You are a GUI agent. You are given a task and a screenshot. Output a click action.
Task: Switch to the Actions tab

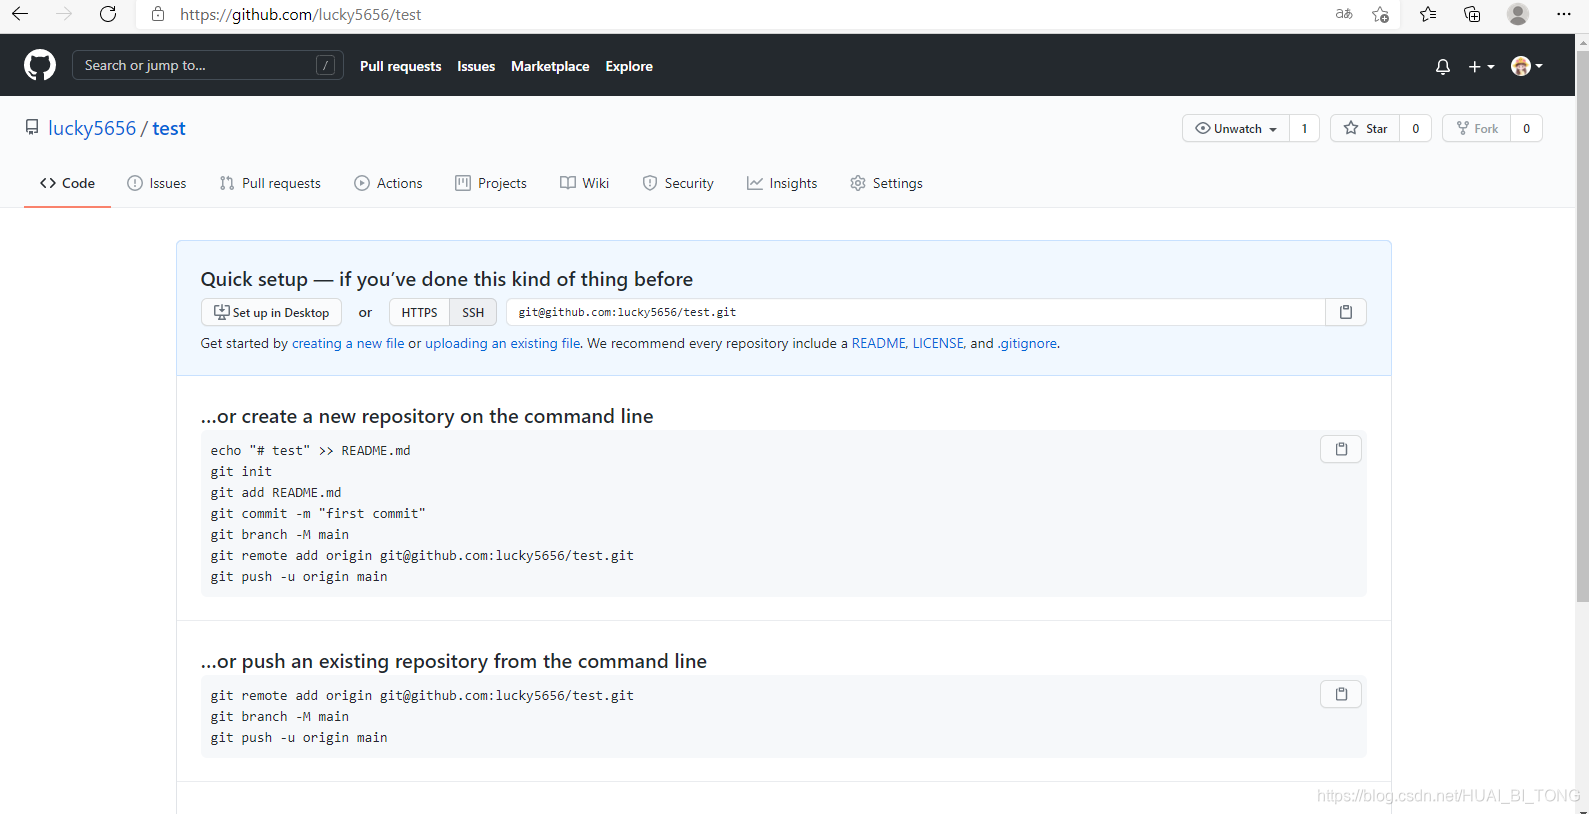pos(388,183)
